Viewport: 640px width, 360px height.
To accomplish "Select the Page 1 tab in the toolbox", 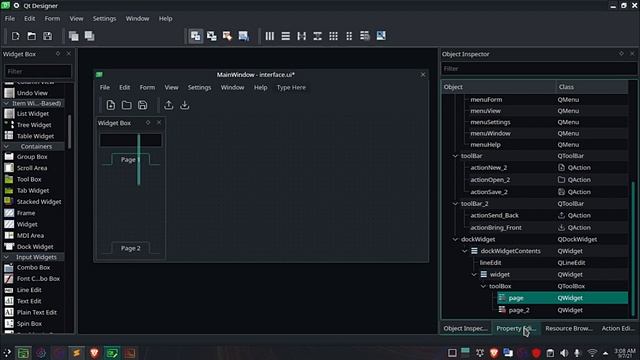I will point(131,160).
